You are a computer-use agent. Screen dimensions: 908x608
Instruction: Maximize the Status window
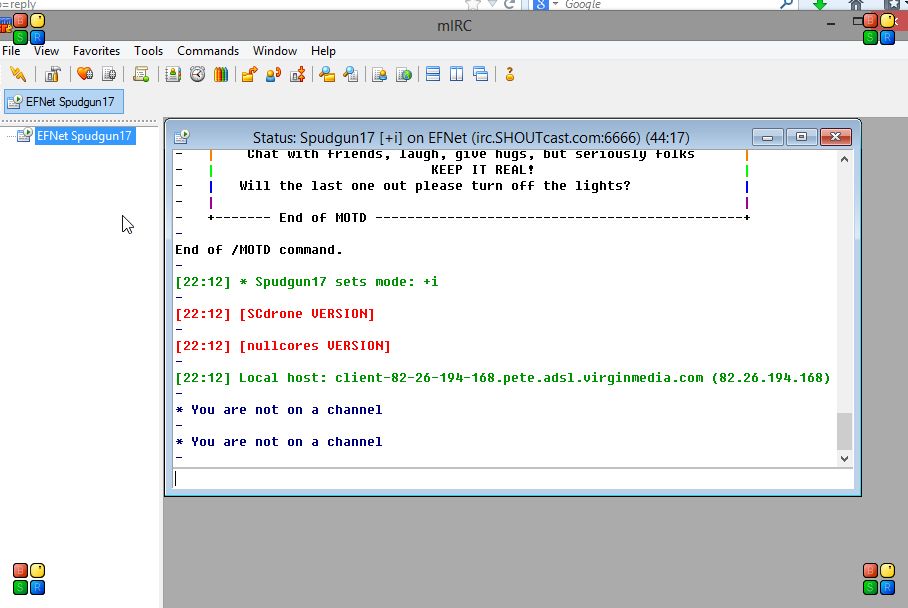(801, 137)
